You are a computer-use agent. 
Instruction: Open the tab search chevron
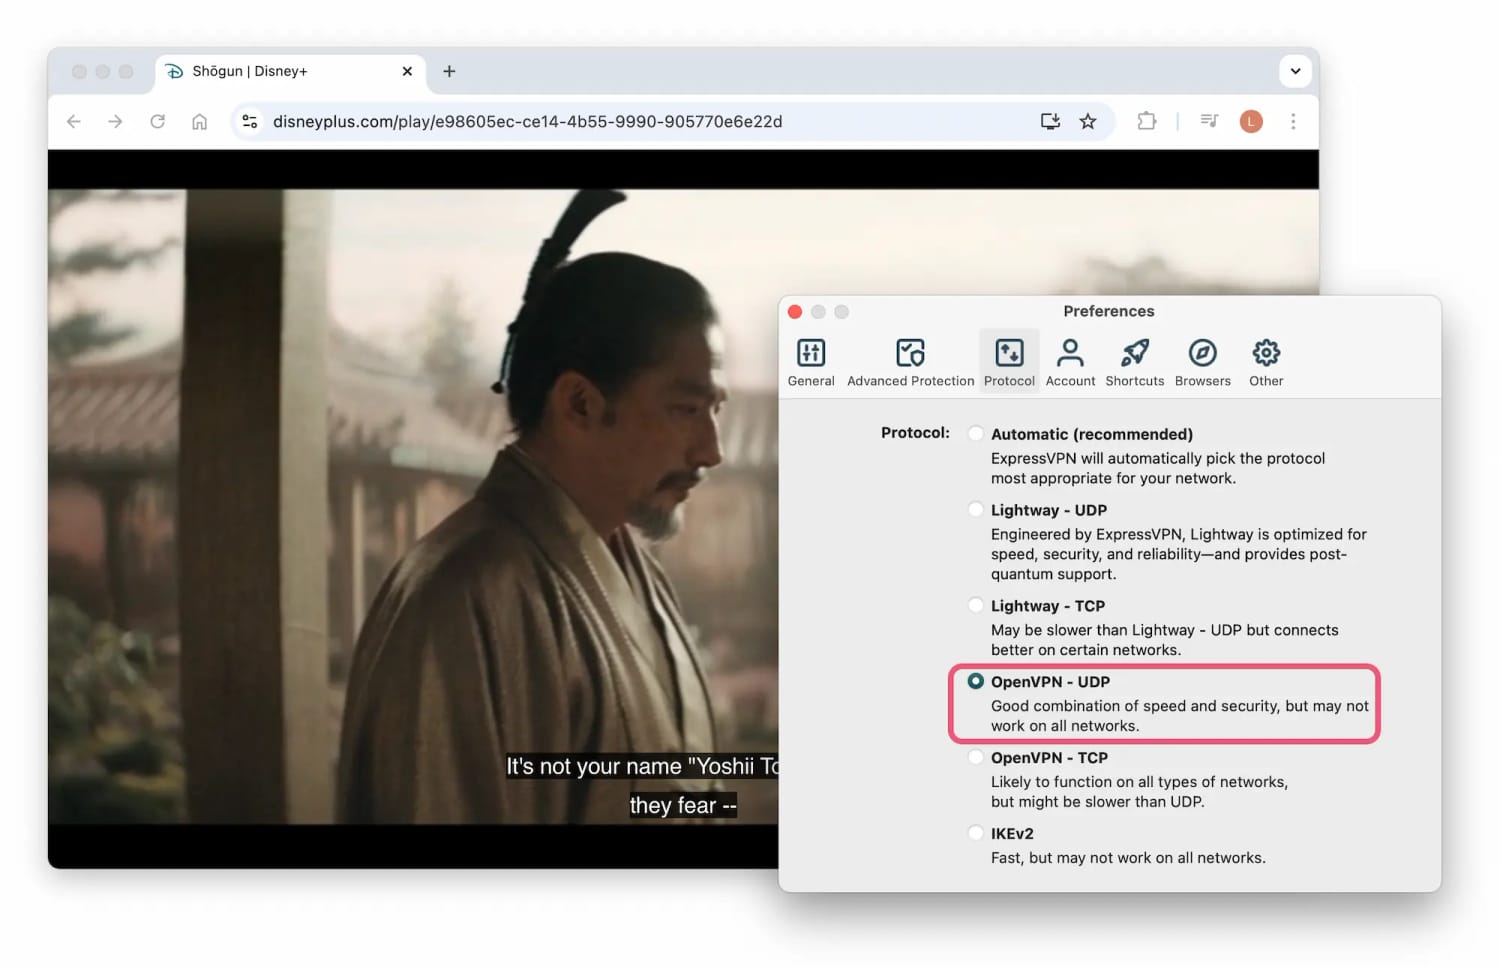click(1294, 71)
